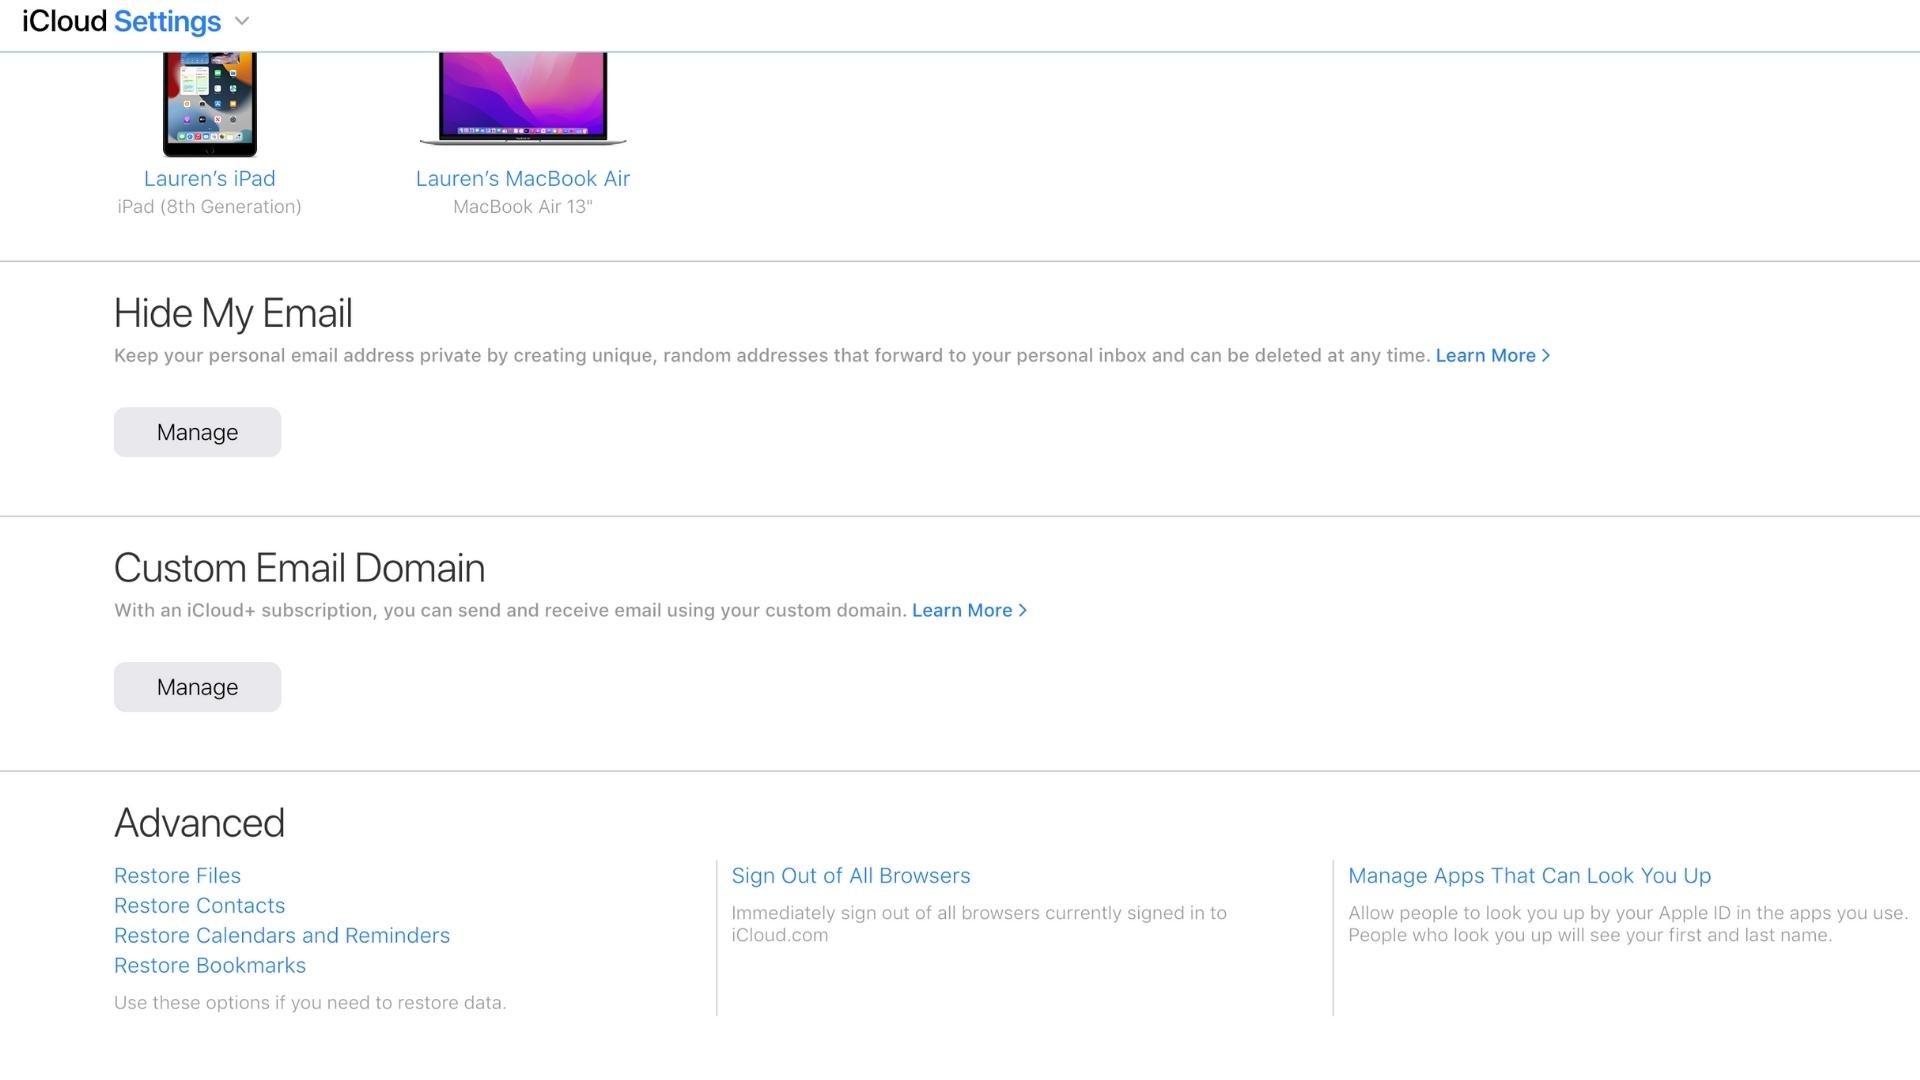
Task: Open Lauren's MacBook Air device thumbnail
Action: coord(523,99)
